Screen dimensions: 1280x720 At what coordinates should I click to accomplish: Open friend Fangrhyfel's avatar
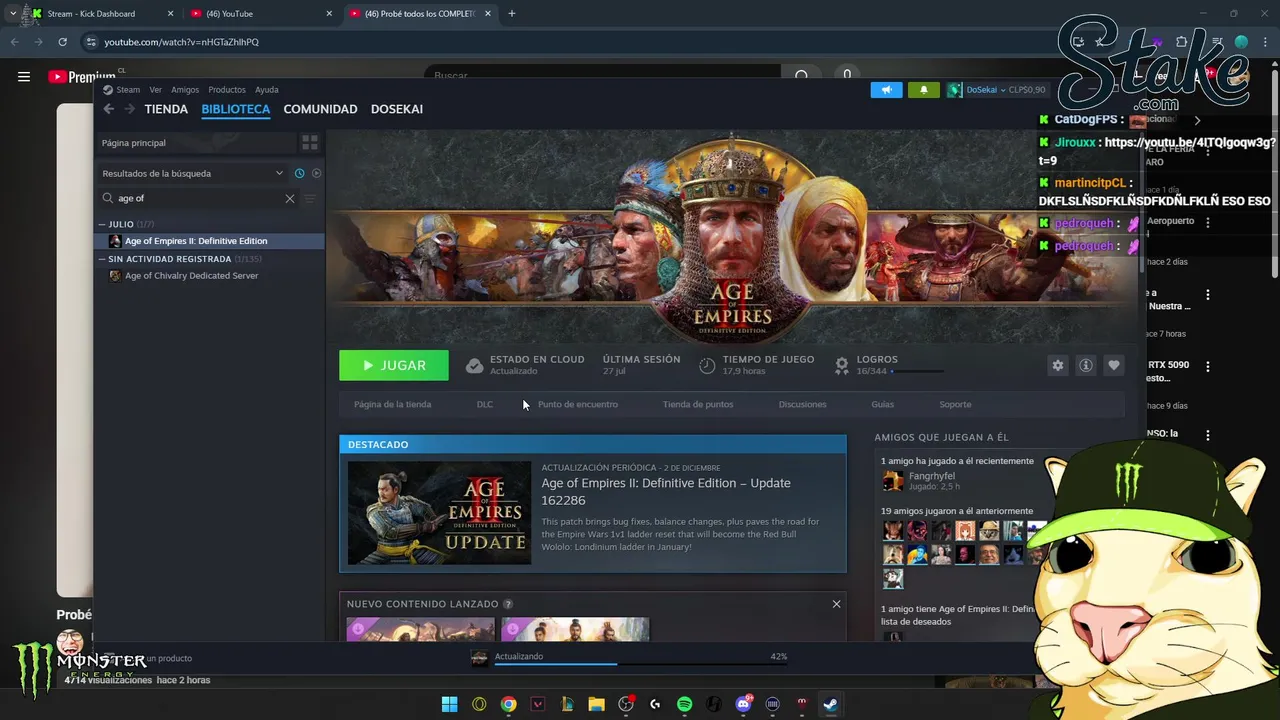coord(893,481)
